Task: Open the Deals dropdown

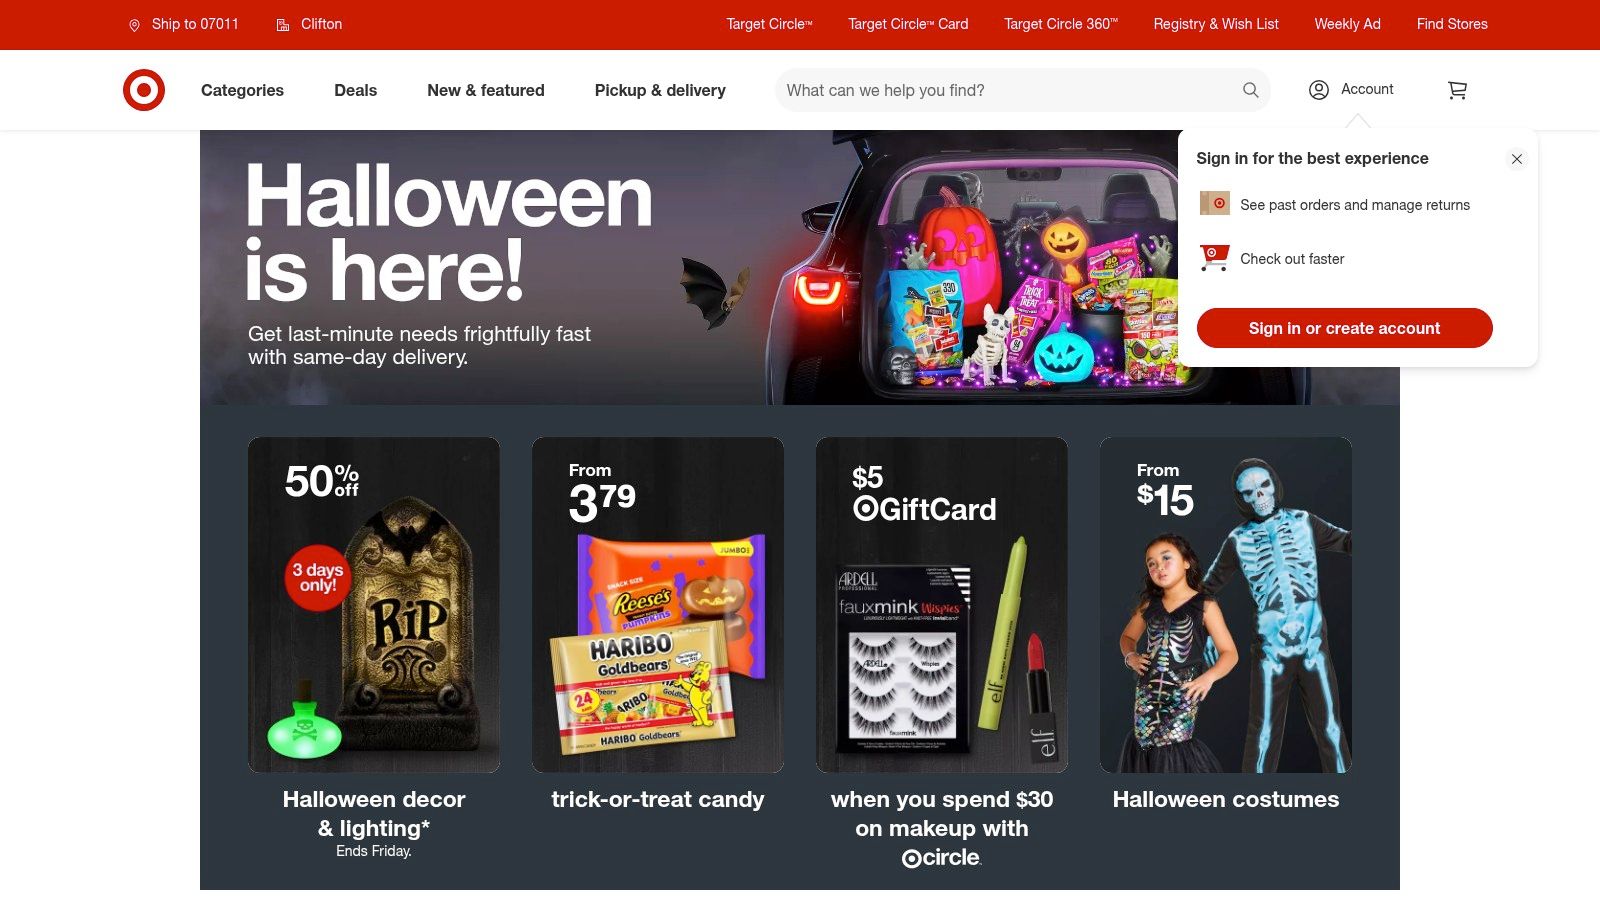Action: (x=355, y=90)
